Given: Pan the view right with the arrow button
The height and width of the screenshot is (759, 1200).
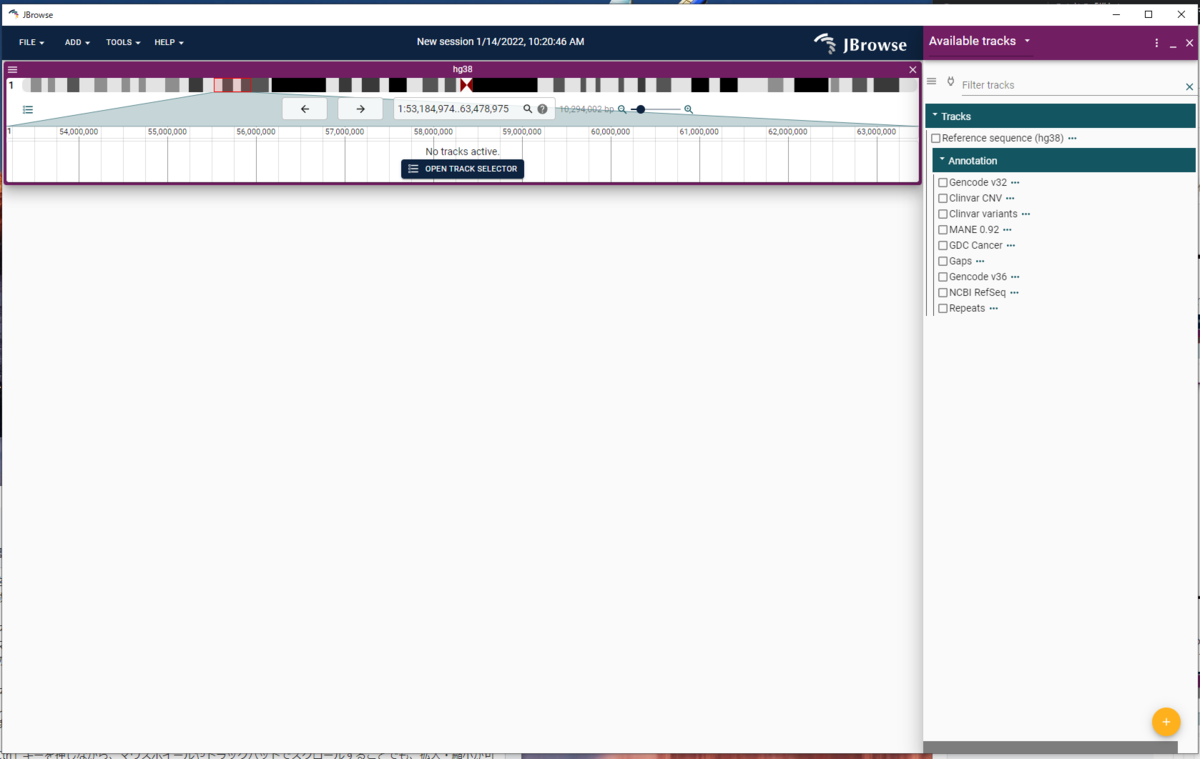Looking at the screenshot, I should point(360,109).
